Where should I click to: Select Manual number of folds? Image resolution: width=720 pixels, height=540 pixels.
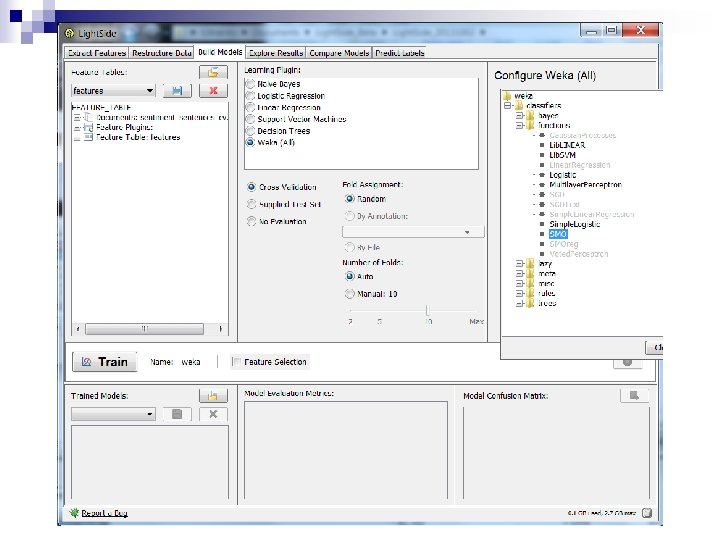pos(350,294)
